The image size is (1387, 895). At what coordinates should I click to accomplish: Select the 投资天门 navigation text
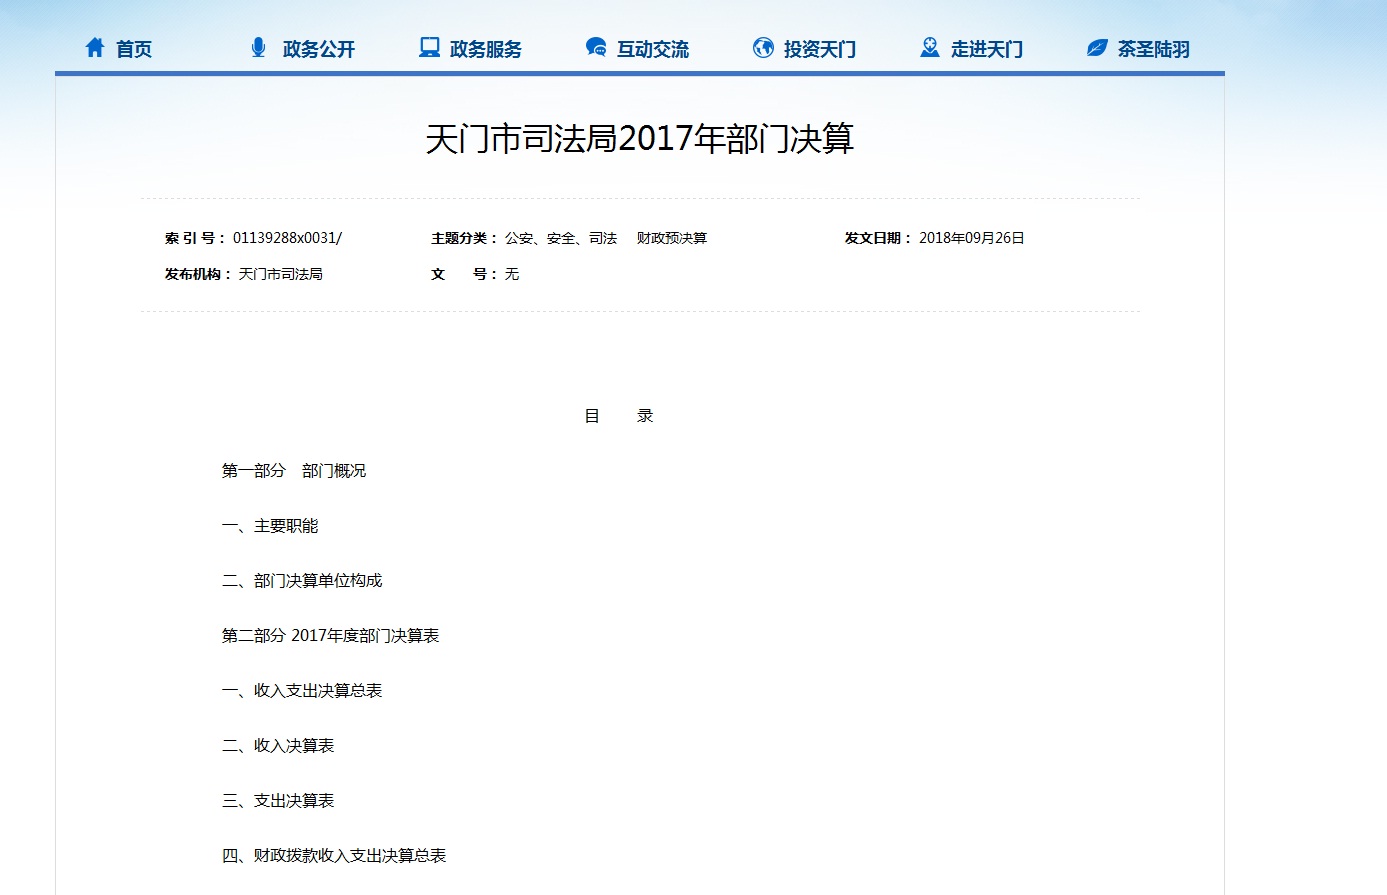click(x=820, y=49)
